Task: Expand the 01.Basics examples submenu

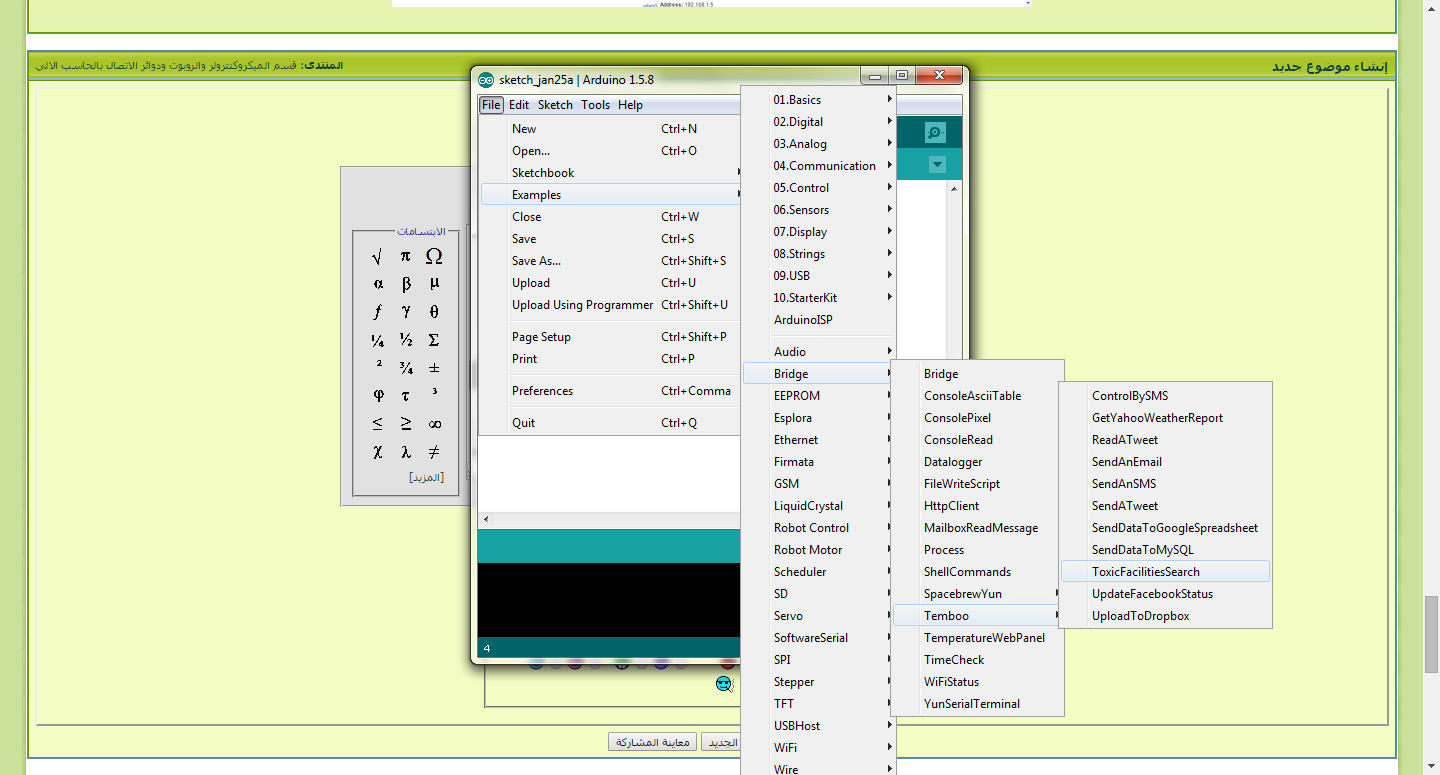Action: point(819,100)
